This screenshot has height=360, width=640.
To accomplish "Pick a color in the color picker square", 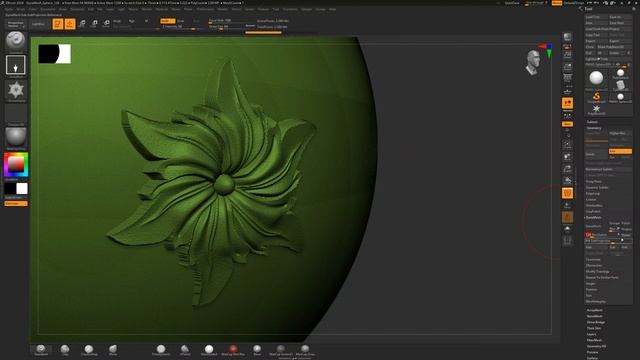I will click(x=16, y=164).
